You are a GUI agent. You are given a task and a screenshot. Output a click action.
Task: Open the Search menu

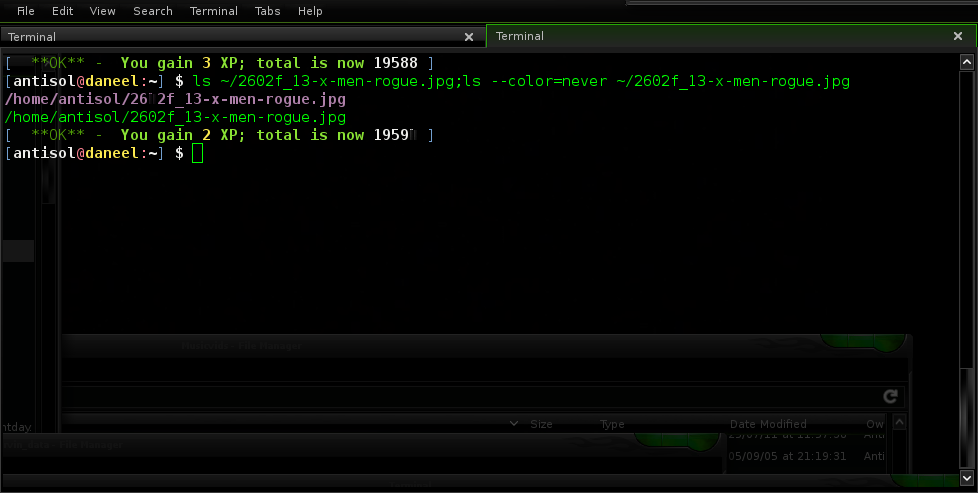[x=152, y=11]
